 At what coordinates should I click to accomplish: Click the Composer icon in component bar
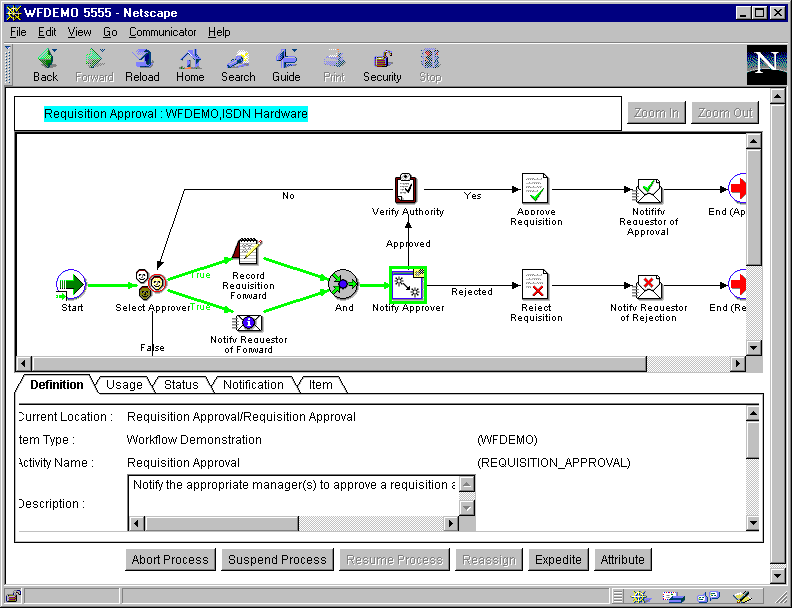pos(741,596)
